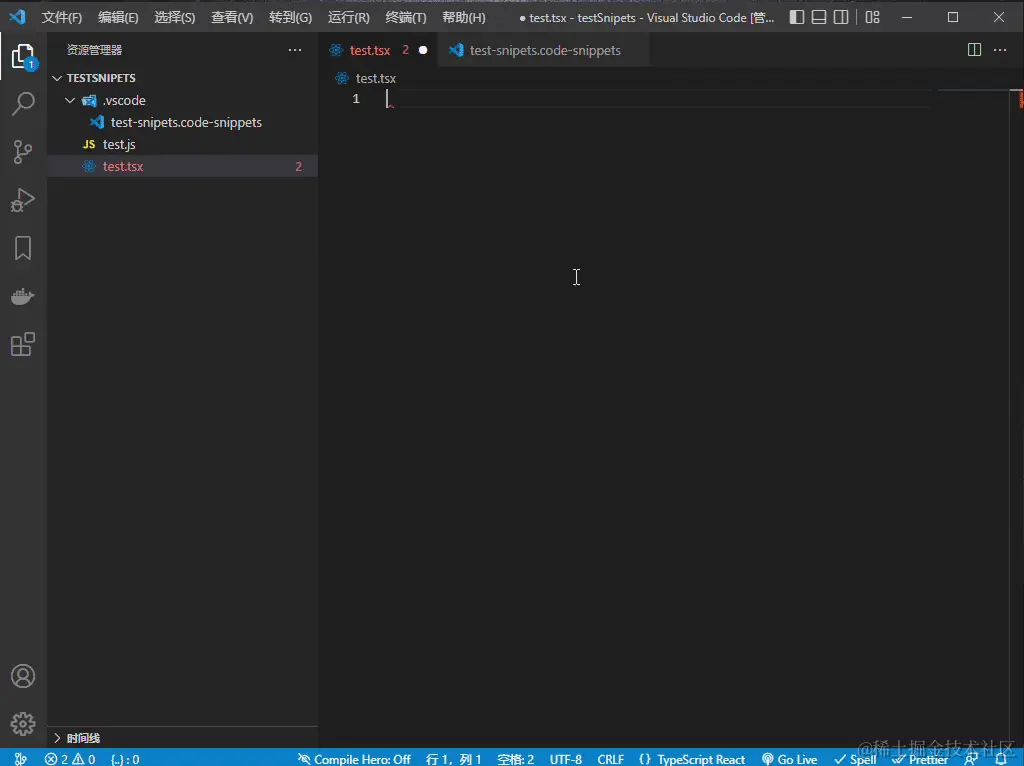Change line ending via CRLF item

[610, 759]
